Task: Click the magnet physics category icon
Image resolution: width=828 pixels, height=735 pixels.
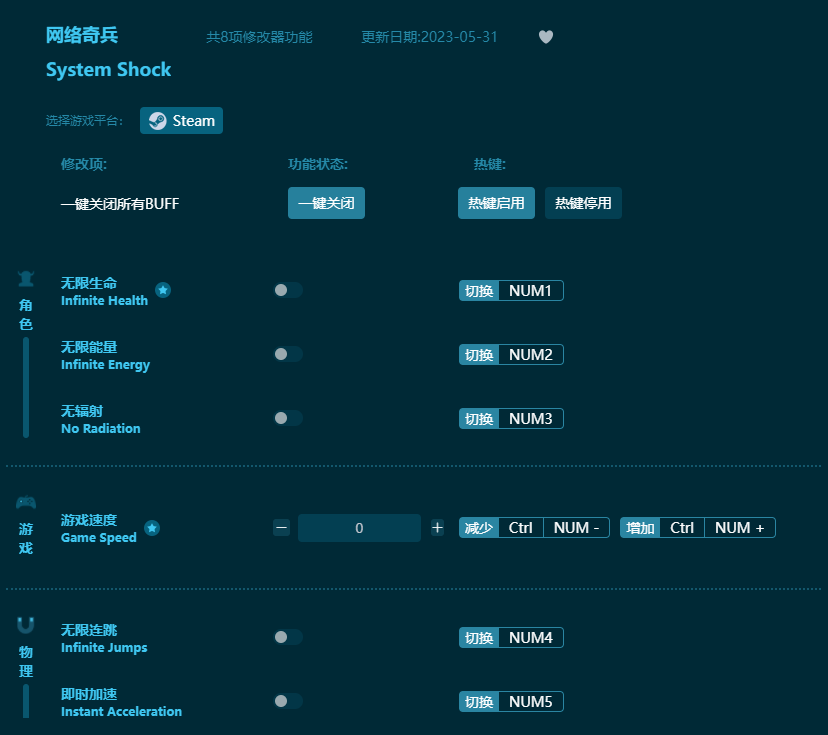Action: pos(26,625)
